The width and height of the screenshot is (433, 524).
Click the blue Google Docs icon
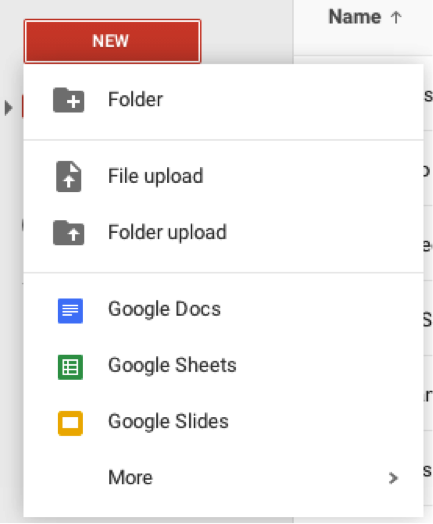click(x=70, y=311)
